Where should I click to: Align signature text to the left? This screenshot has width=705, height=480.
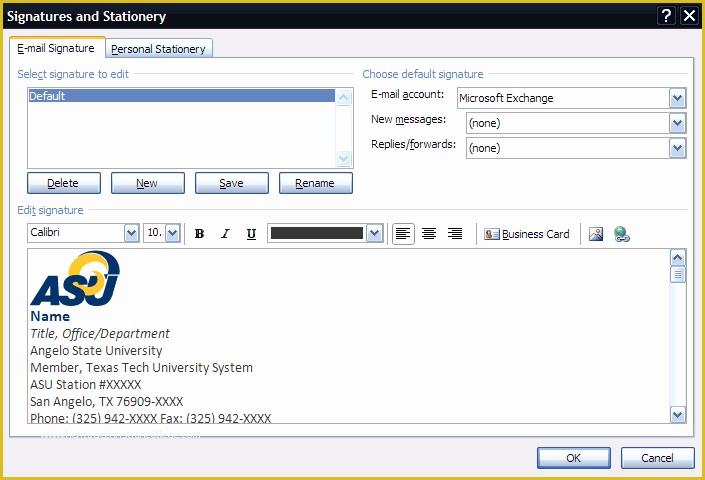[402, 234]
